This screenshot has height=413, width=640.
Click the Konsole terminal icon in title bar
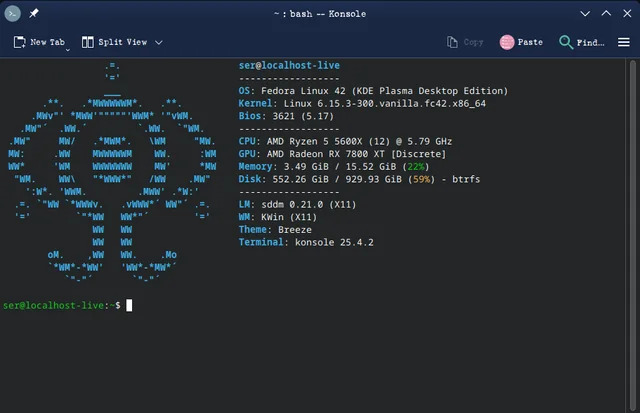(13, 14)
